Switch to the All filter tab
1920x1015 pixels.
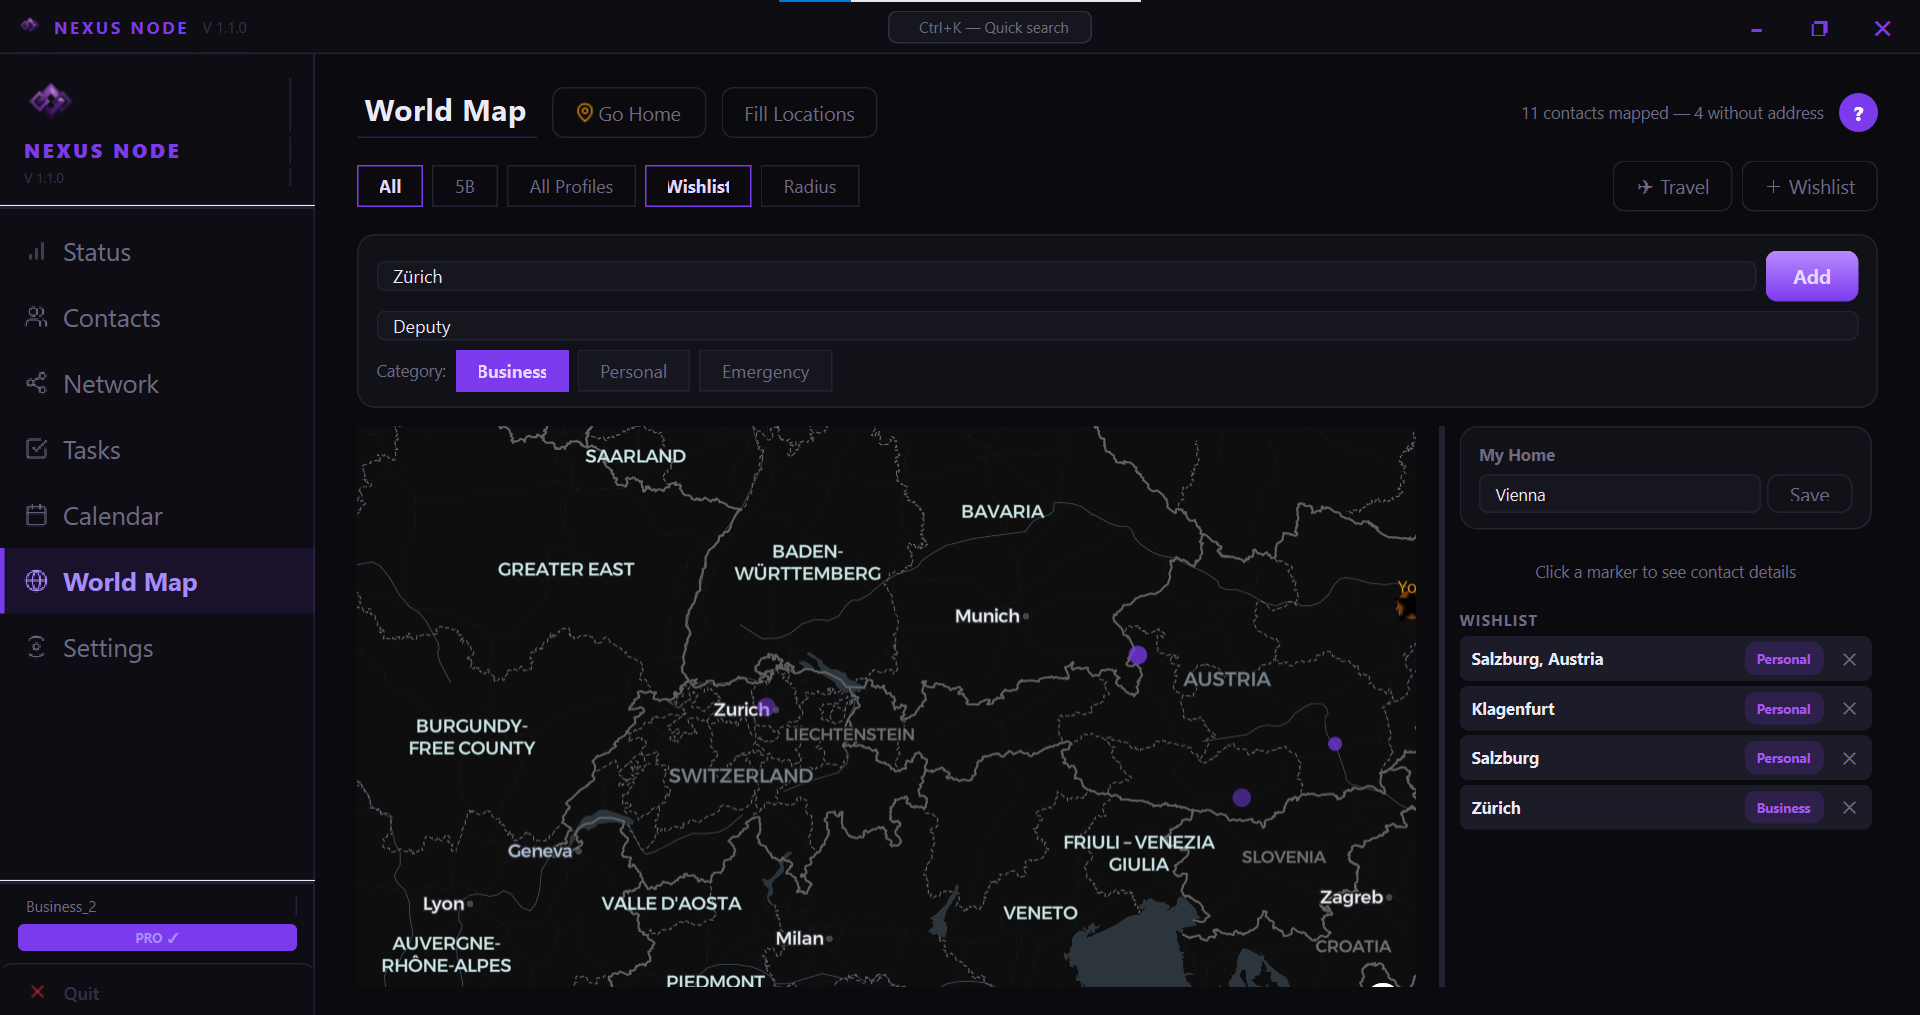pos(390,186)
